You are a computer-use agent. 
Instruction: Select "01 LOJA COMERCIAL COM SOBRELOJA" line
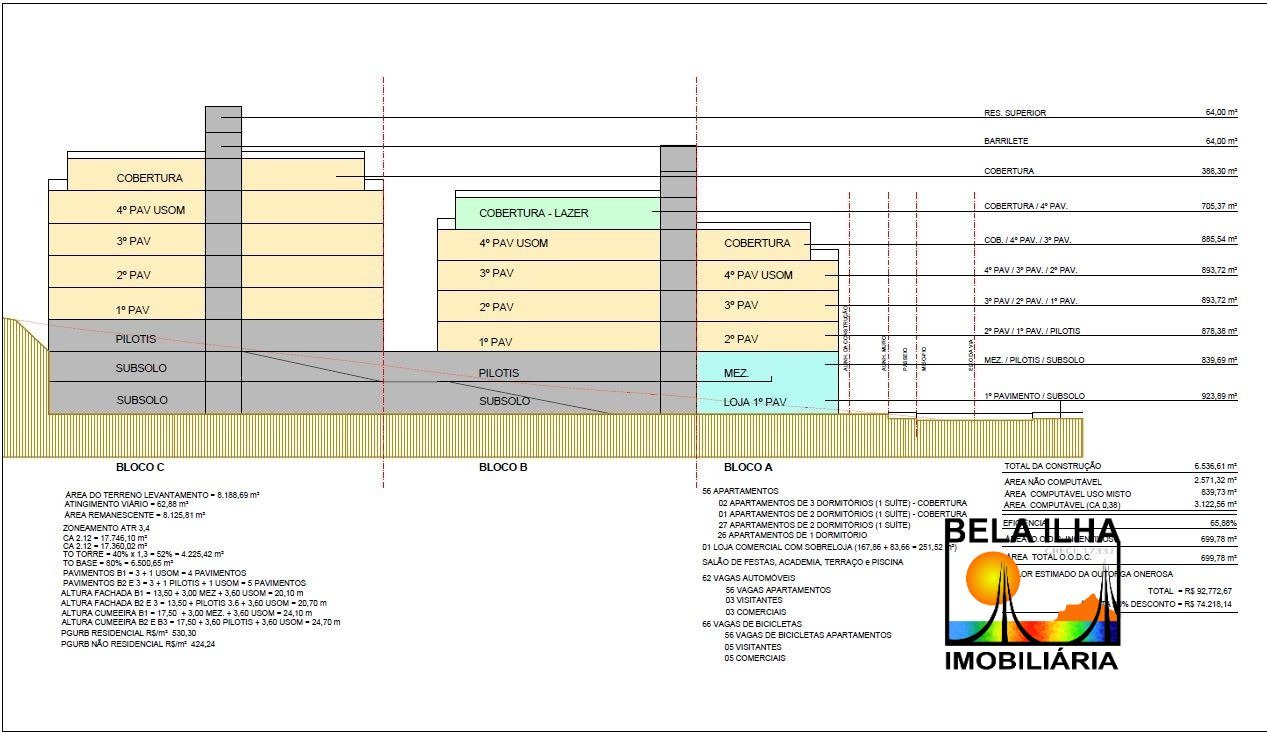[829, 547]
